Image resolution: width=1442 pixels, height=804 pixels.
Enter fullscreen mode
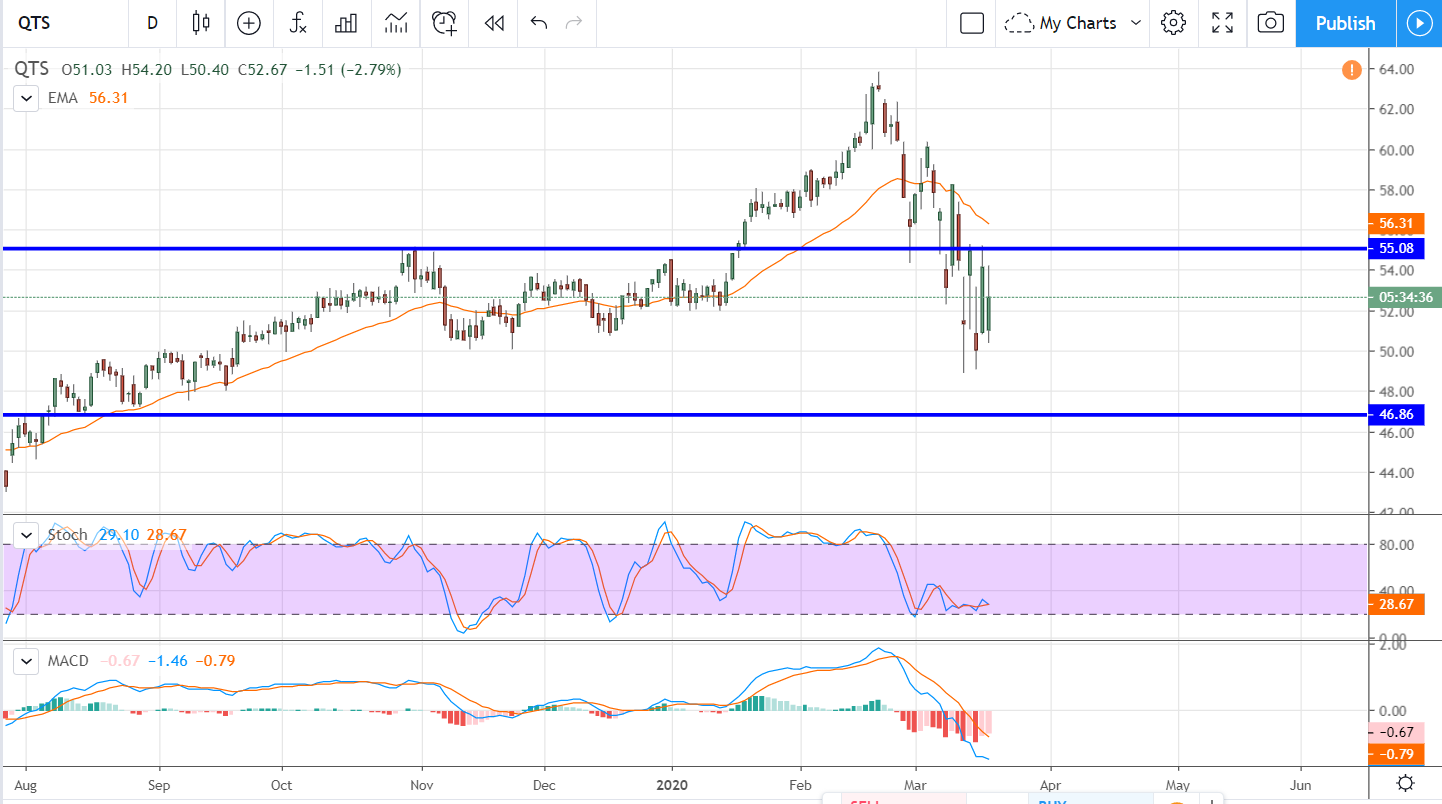pos(1222,23)
